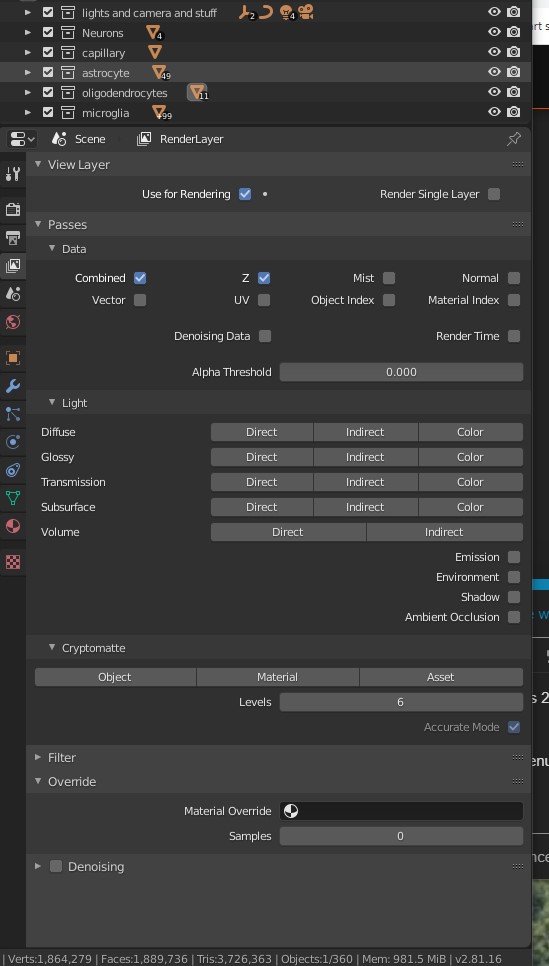Collapse the Cryptomatte subpanel

(x=52, y=647)
